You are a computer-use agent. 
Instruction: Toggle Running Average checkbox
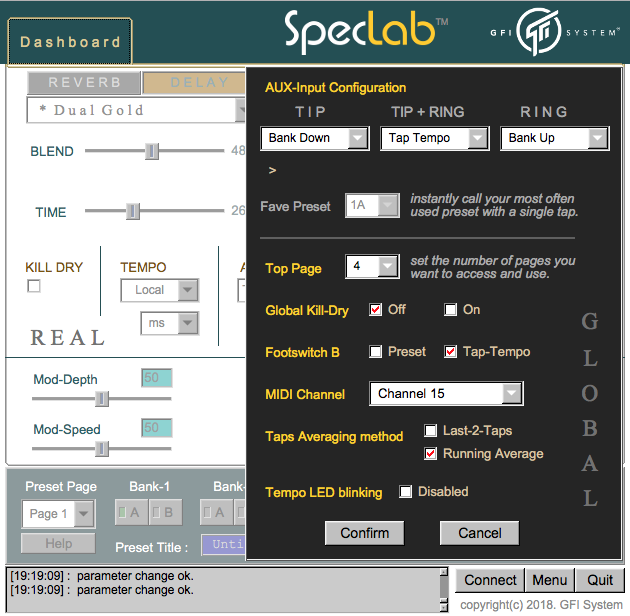[431, 454]
